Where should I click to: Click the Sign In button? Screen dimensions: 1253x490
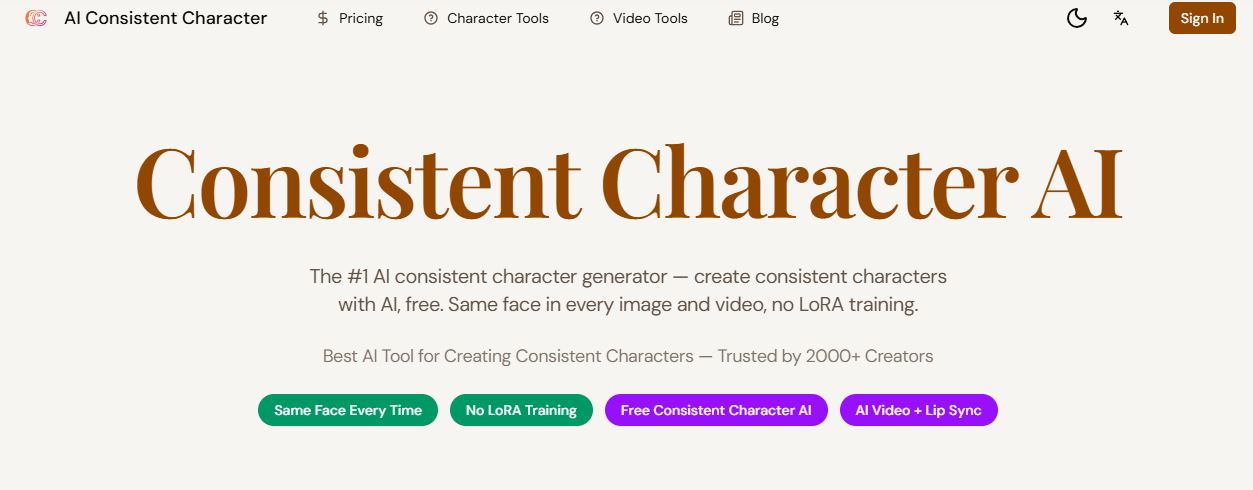coord(1202,18)
